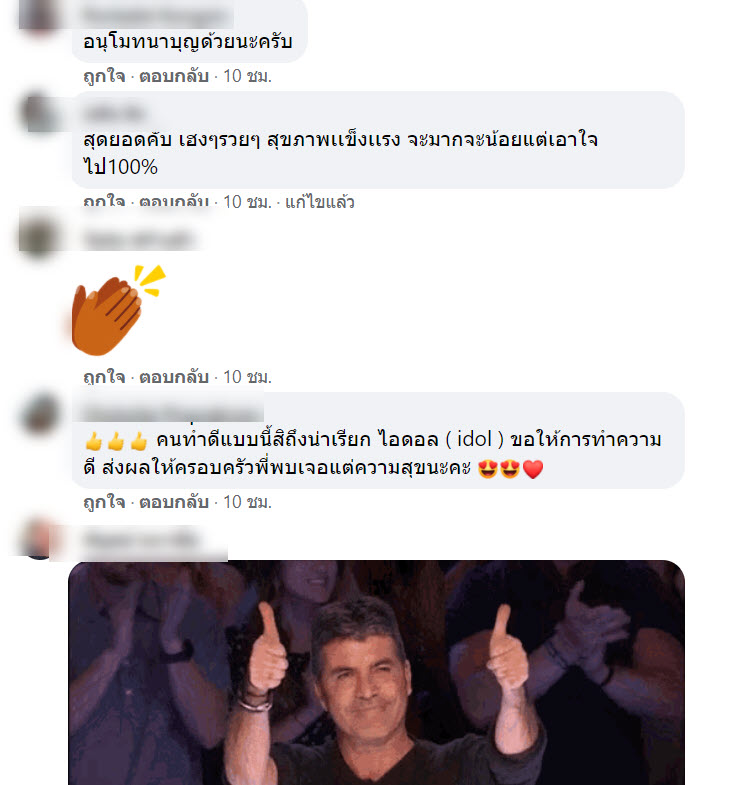Like the "สุดยอดคับ เฮงๆรวยๆ" comment
The width and height of the screenshot is (735, 785).
tap(104, 201)
